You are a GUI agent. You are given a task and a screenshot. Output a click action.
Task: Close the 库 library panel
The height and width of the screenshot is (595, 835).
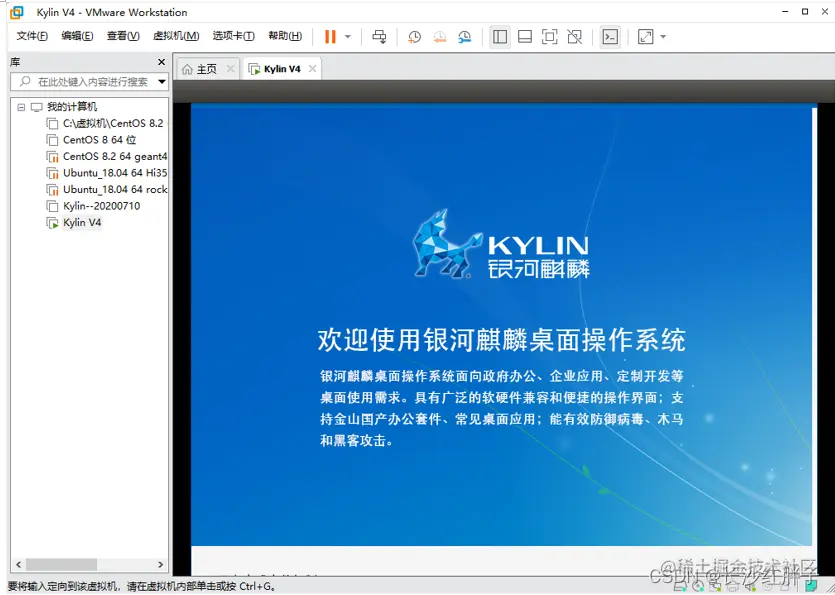tap(161, 62)
